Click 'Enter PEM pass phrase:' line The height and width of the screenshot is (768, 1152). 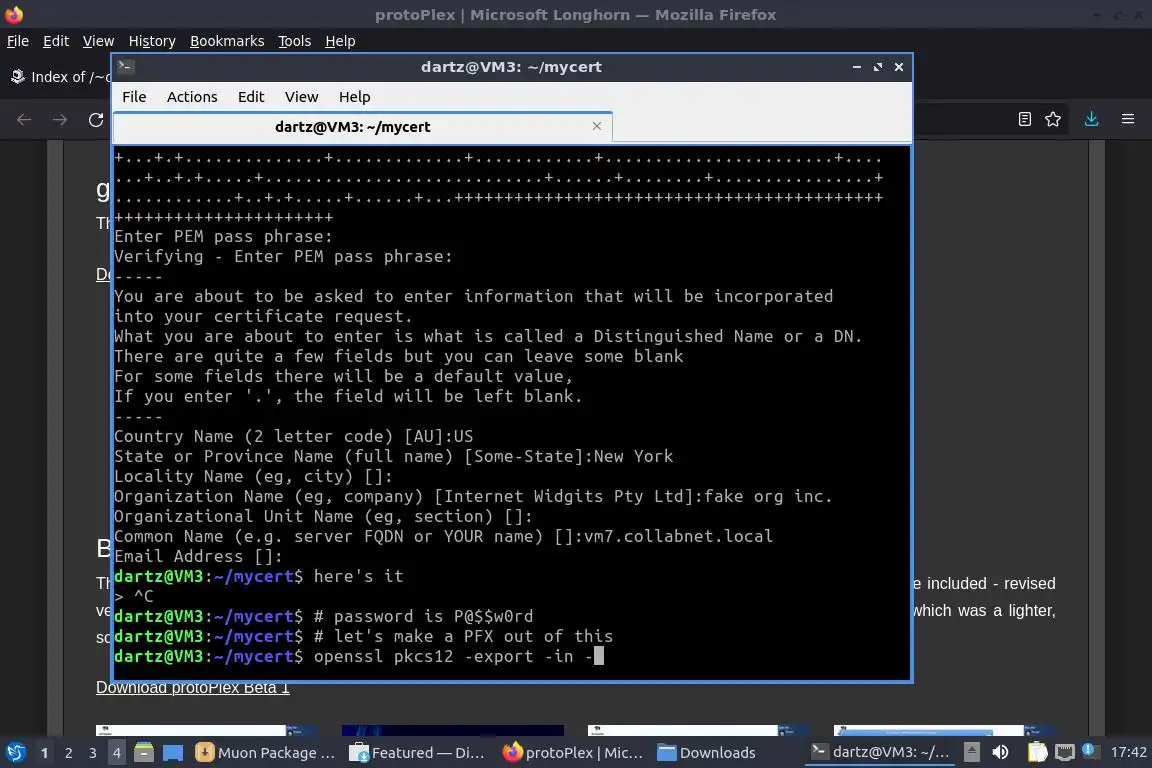(223, 237)
